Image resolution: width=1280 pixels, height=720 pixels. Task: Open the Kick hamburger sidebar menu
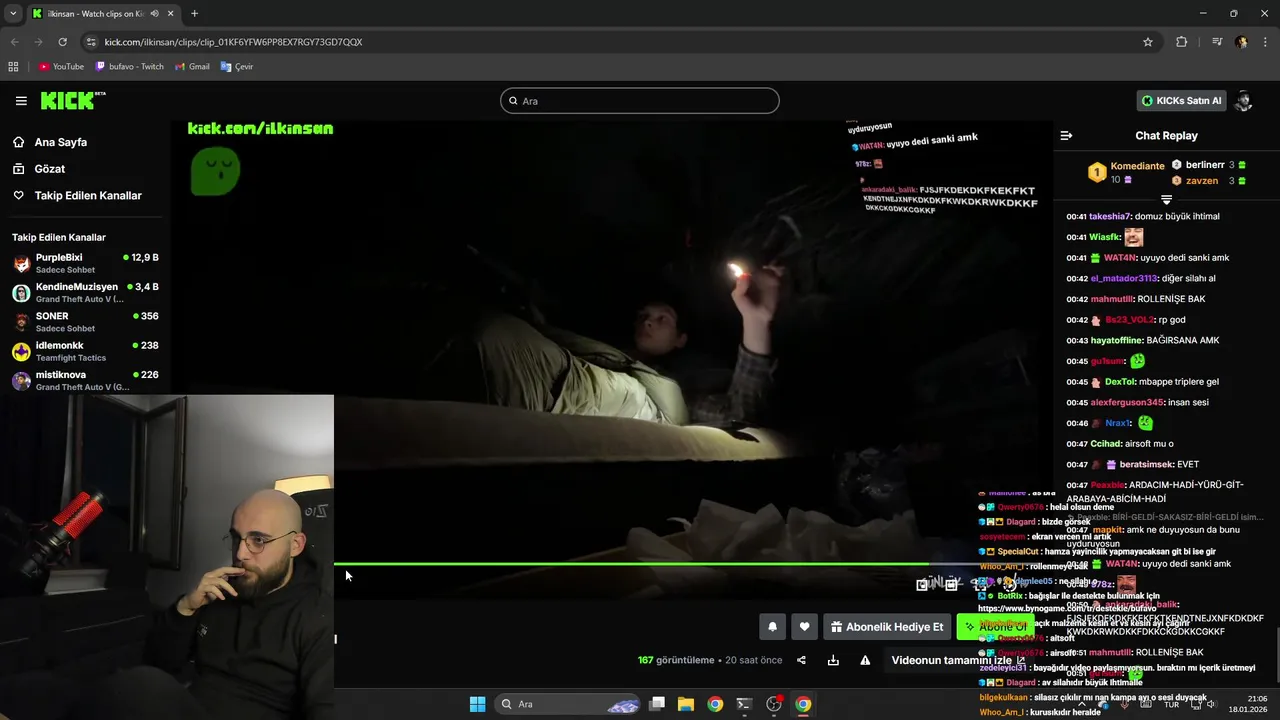[21, 101]
